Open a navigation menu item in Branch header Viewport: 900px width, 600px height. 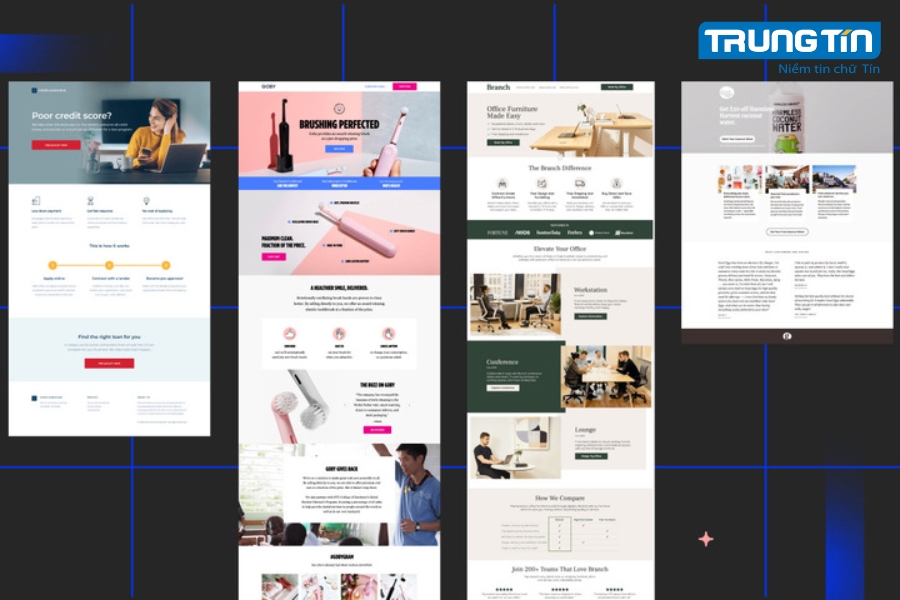(524, 87)
